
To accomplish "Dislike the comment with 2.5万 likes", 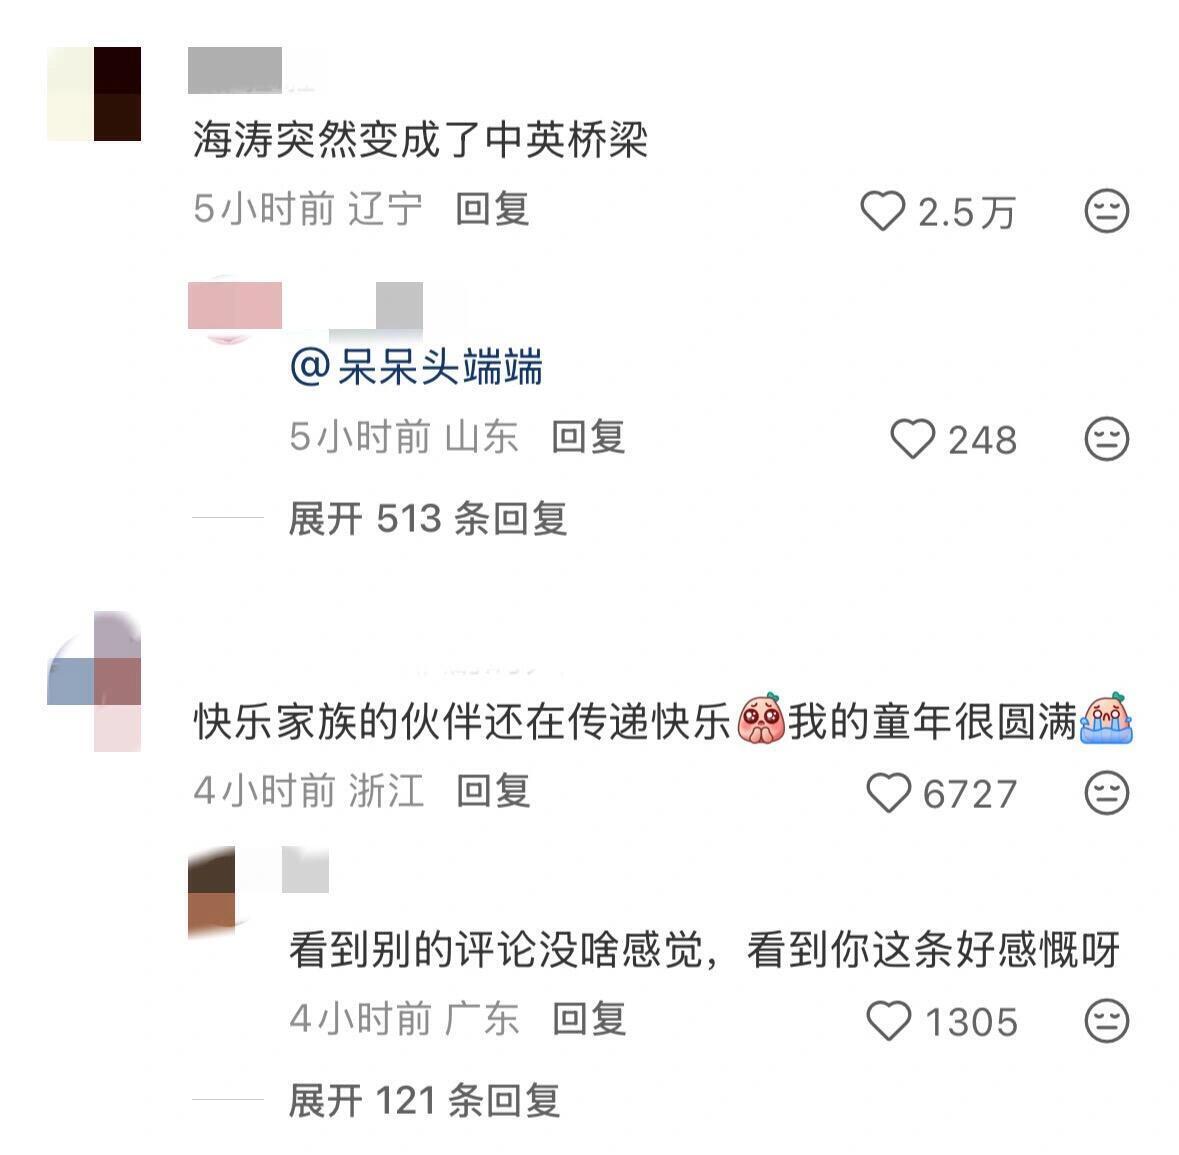I will 1106,211.
